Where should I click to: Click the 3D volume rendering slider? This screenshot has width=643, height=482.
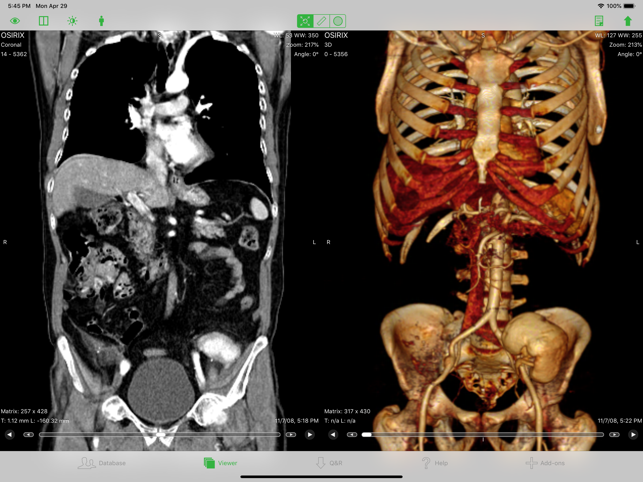pos(483,435)
